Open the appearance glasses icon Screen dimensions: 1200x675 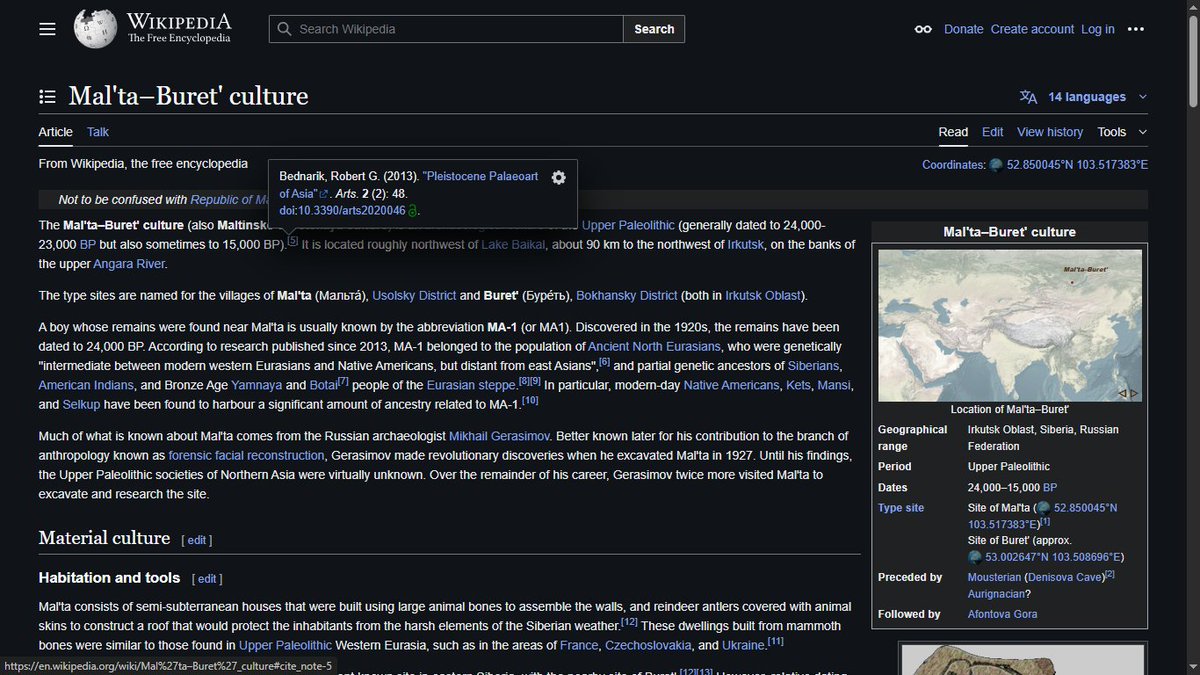[923, 29]
